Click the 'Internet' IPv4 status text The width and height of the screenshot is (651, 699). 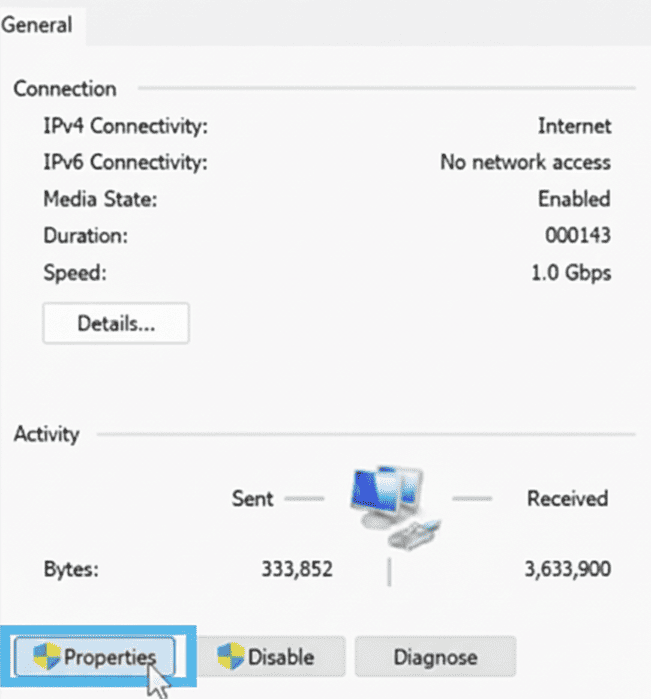click(574, 127)
